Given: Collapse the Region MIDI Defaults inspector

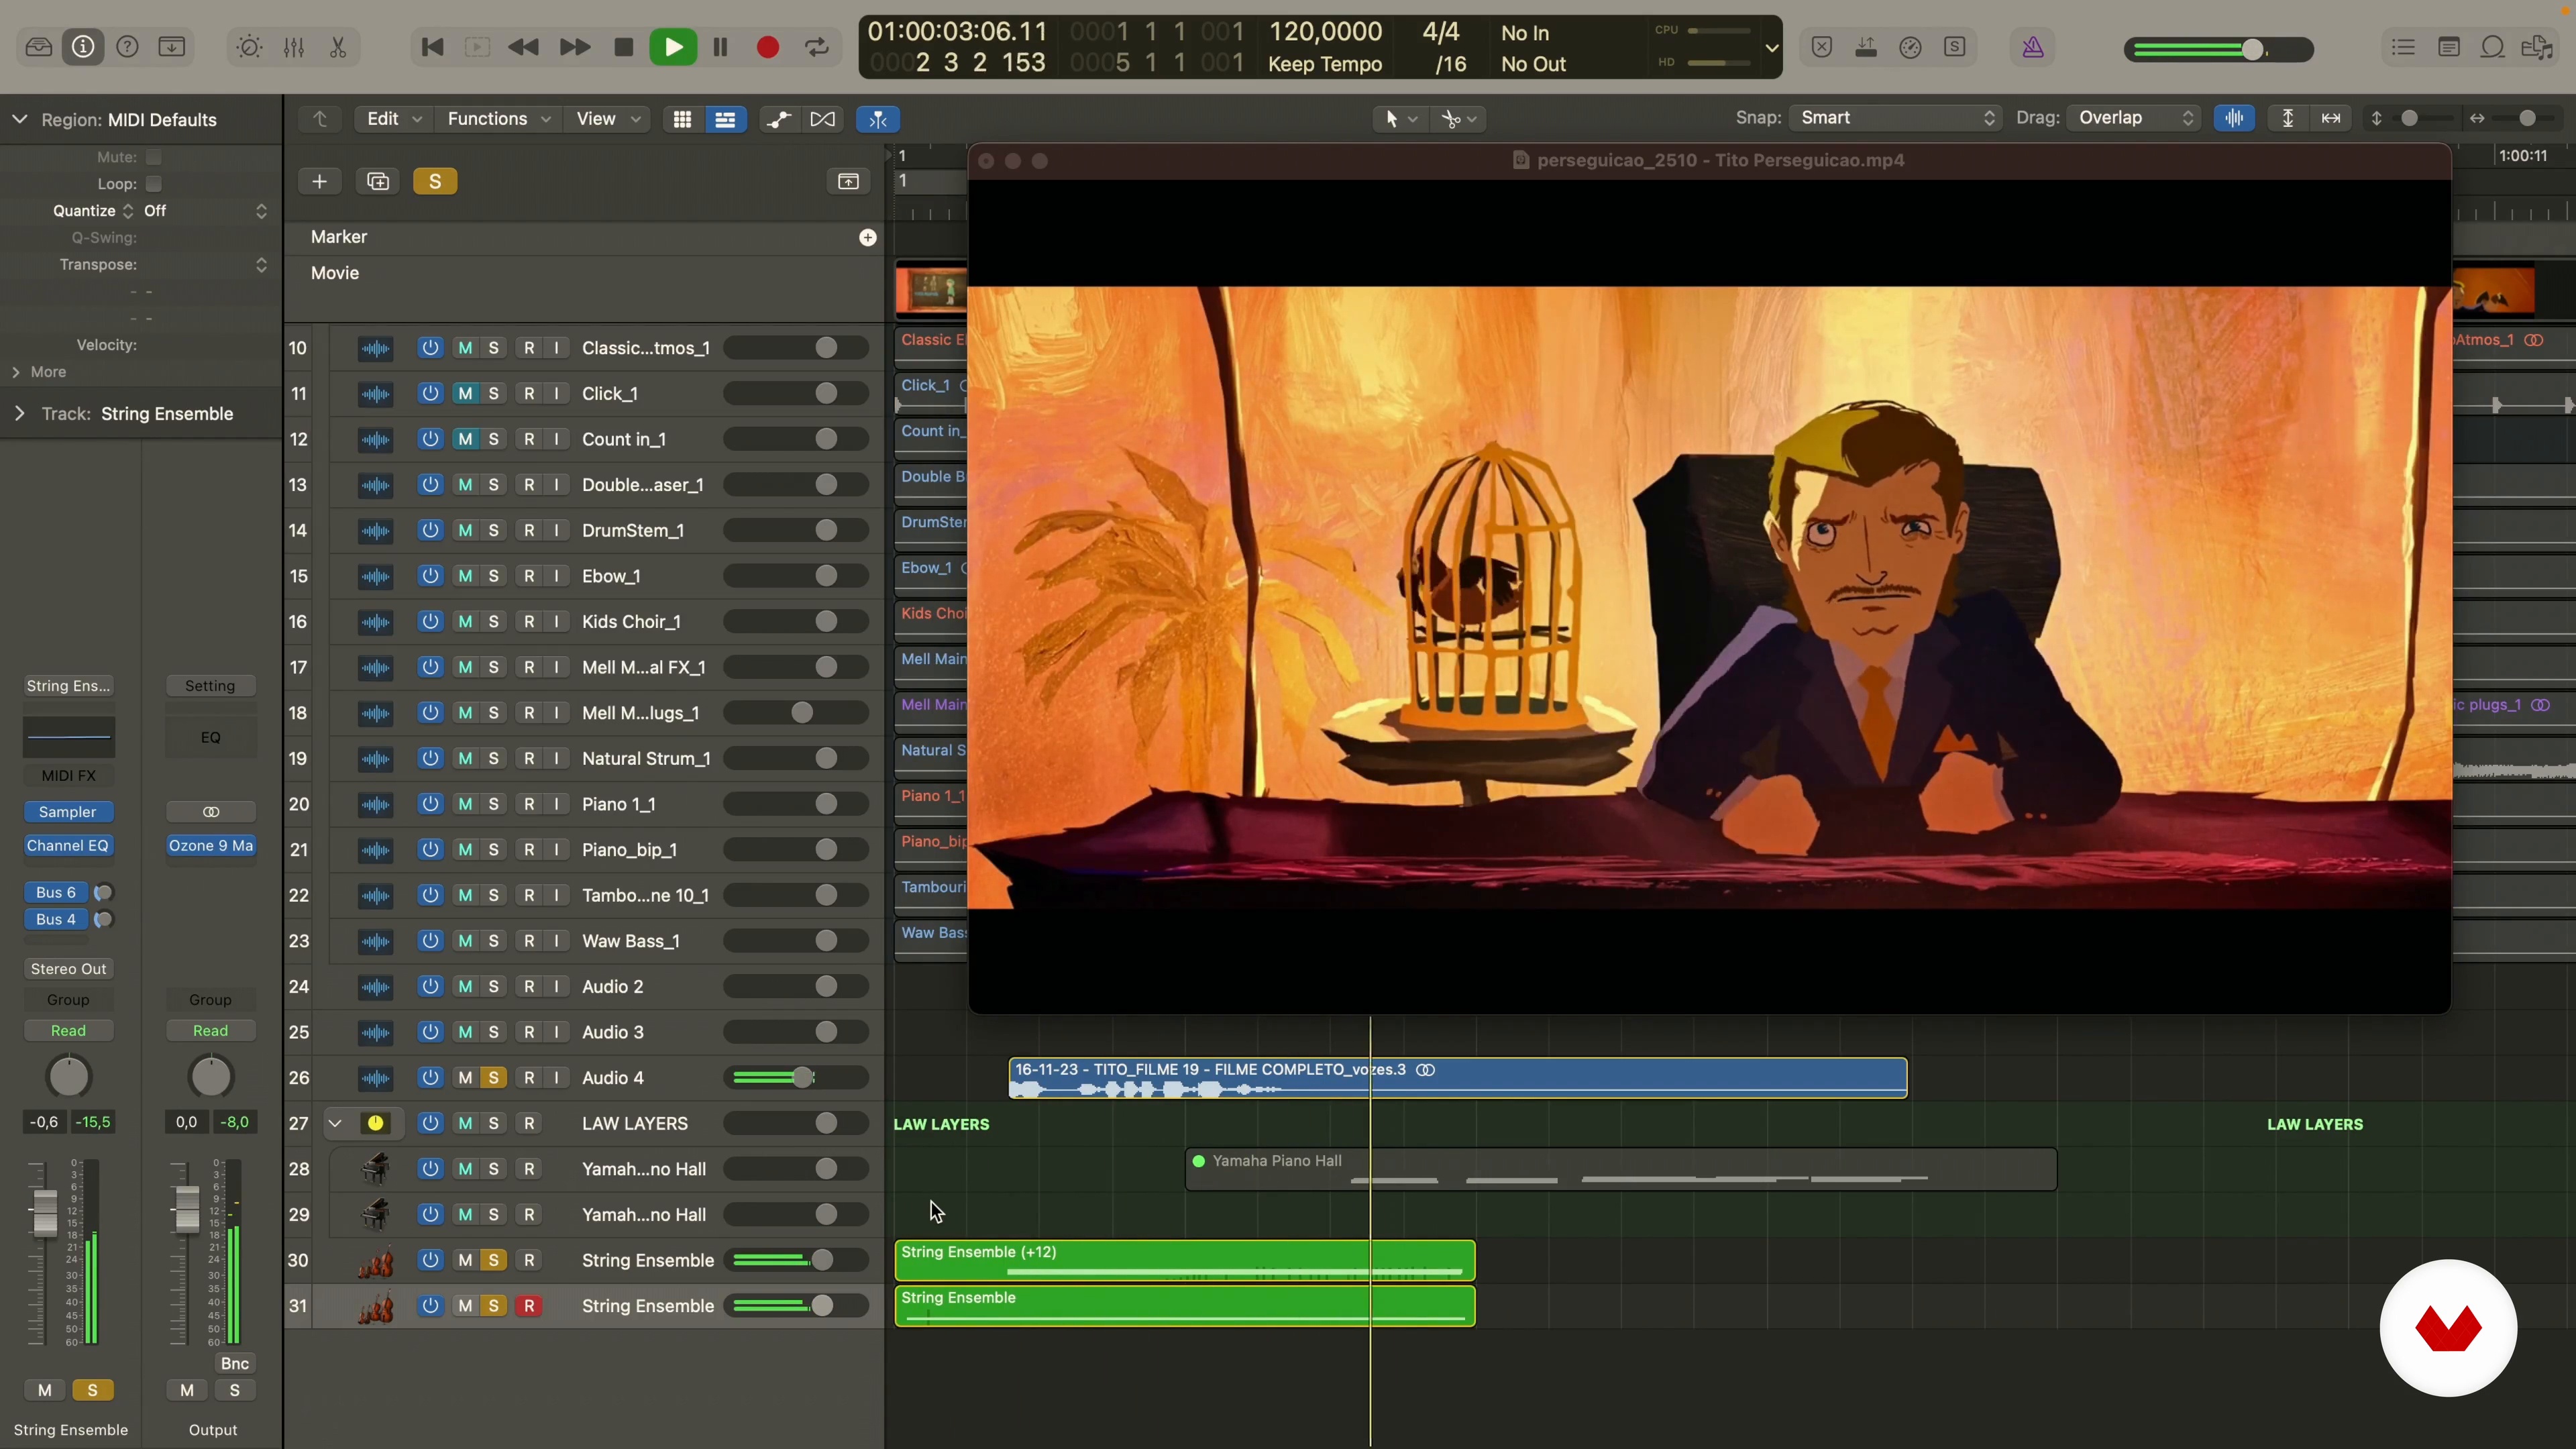Looking at the screenshot, I should tap(19, 120).
